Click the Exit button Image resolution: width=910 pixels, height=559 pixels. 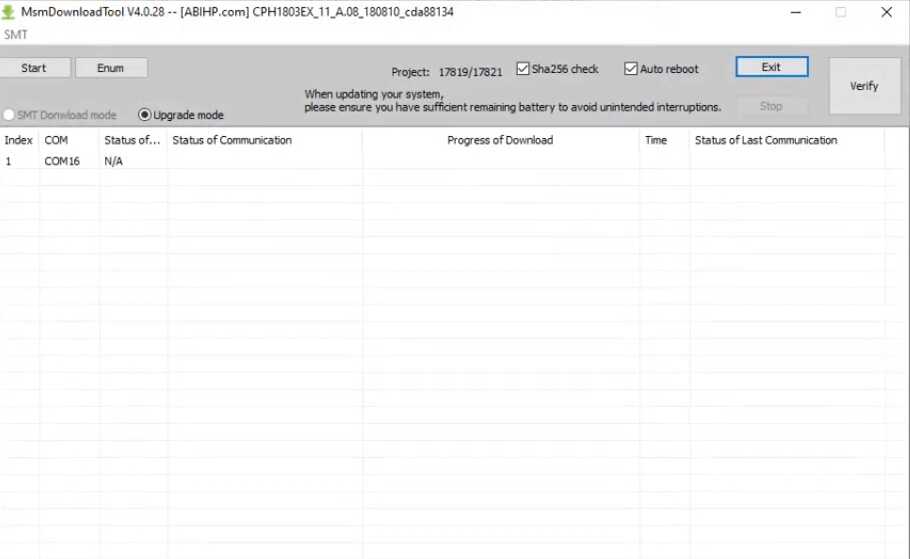click(x=771, y=67)
